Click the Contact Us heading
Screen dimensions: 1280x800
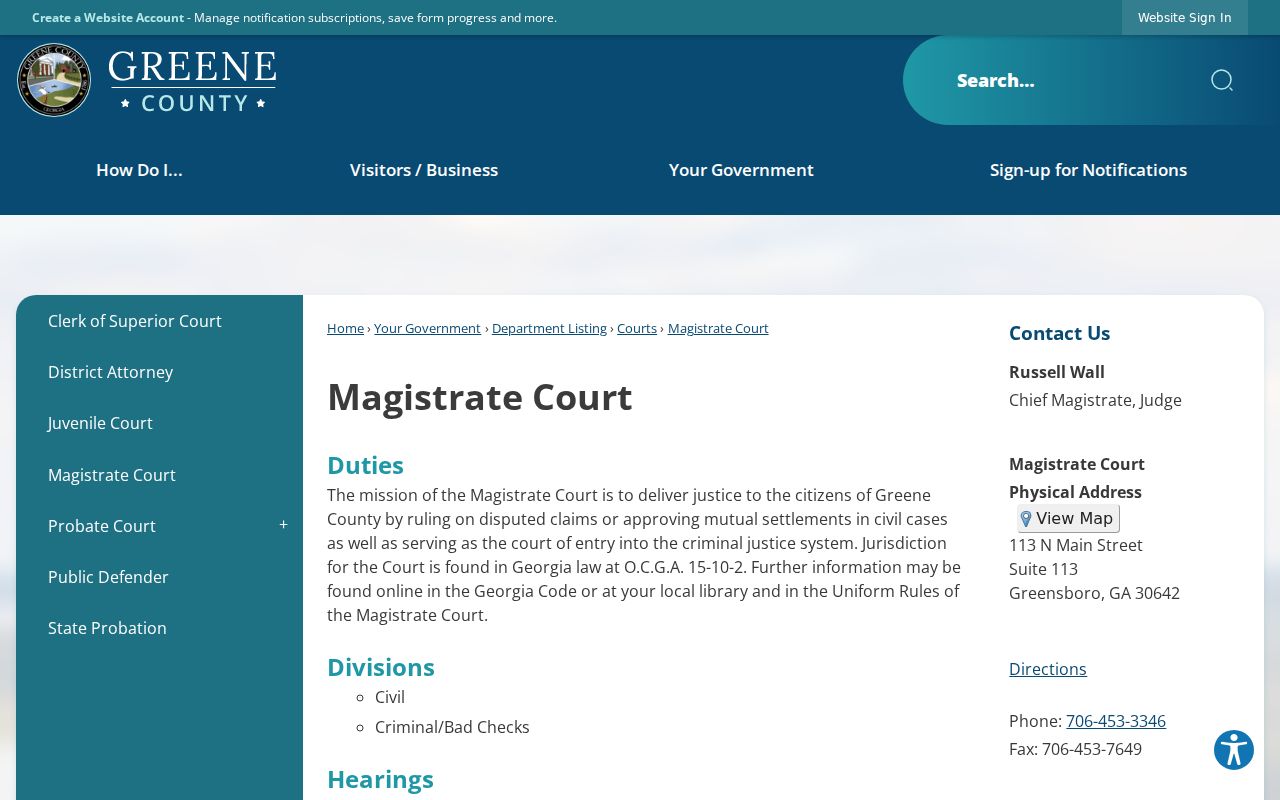point(1059,333)
